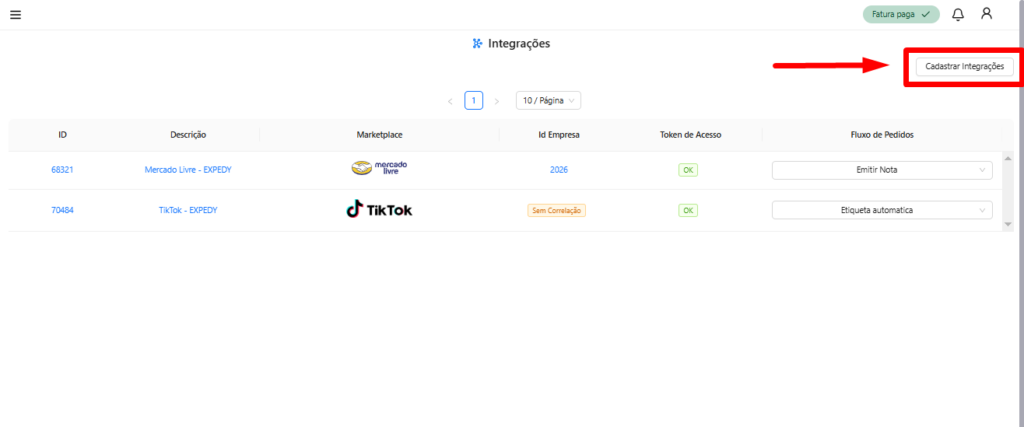Open the hamburger menu
The image size is (1024, 427).
15,14
